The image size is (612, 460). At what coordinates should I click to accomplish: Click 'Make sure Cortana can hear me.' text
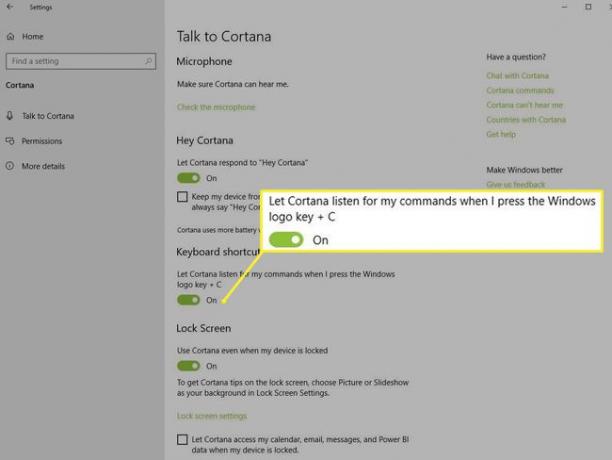(x=233, y=84)
